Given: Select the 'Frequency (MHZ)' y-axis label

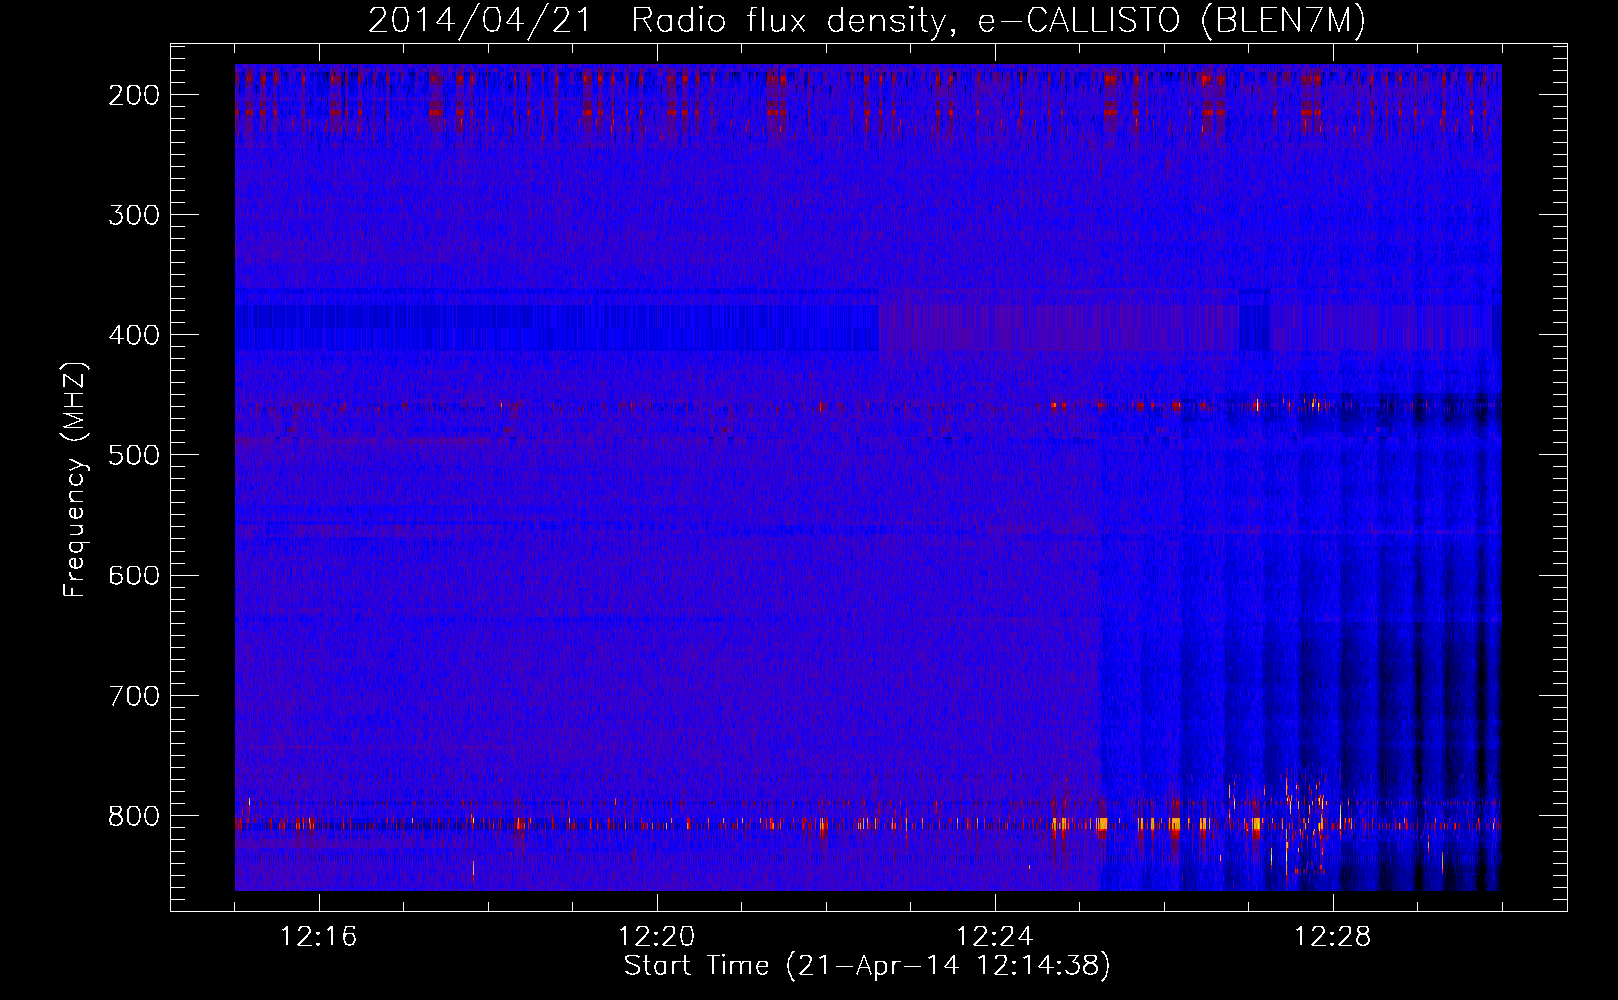Looking at the screenshot, I should coord(75,480).
